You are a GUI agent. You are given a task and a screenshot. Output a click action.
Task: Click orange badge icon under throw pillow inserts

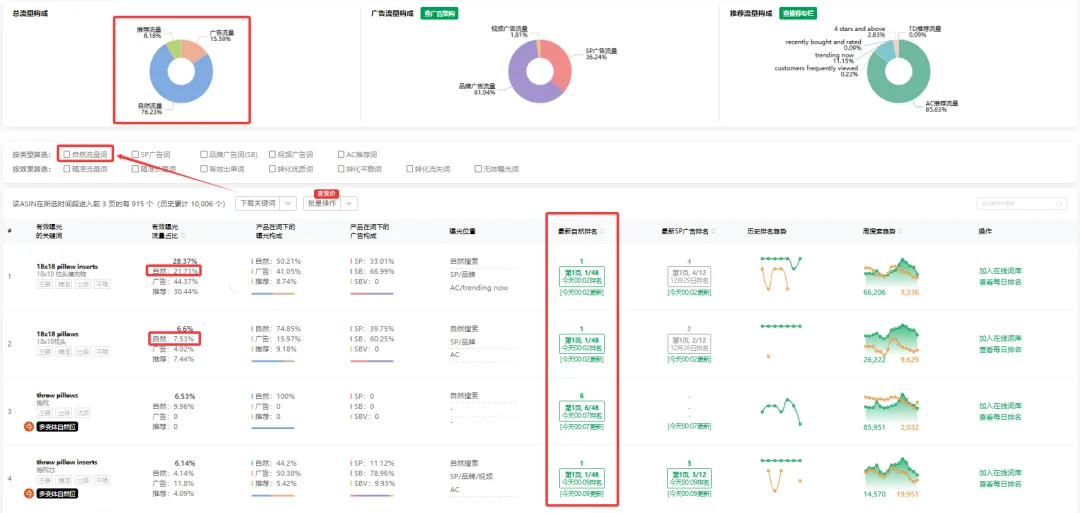coord(29,494)
